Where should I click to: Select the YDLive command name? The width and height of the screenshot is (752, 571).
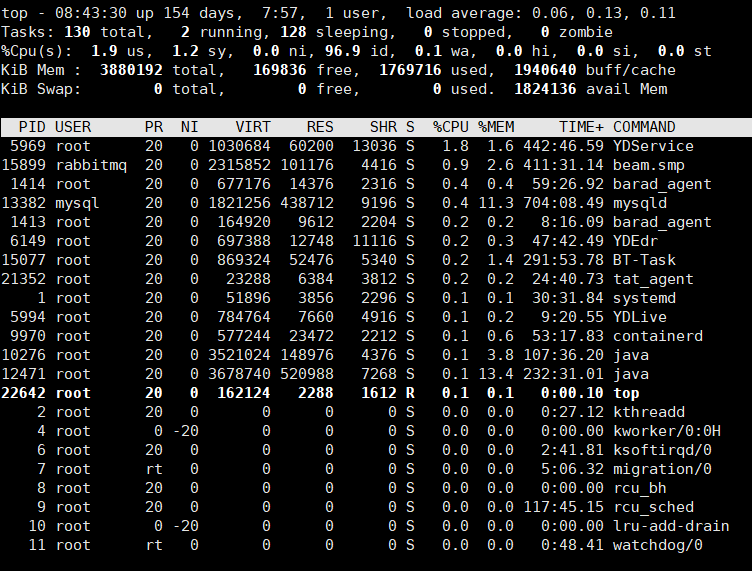click(x=640, y=317)
